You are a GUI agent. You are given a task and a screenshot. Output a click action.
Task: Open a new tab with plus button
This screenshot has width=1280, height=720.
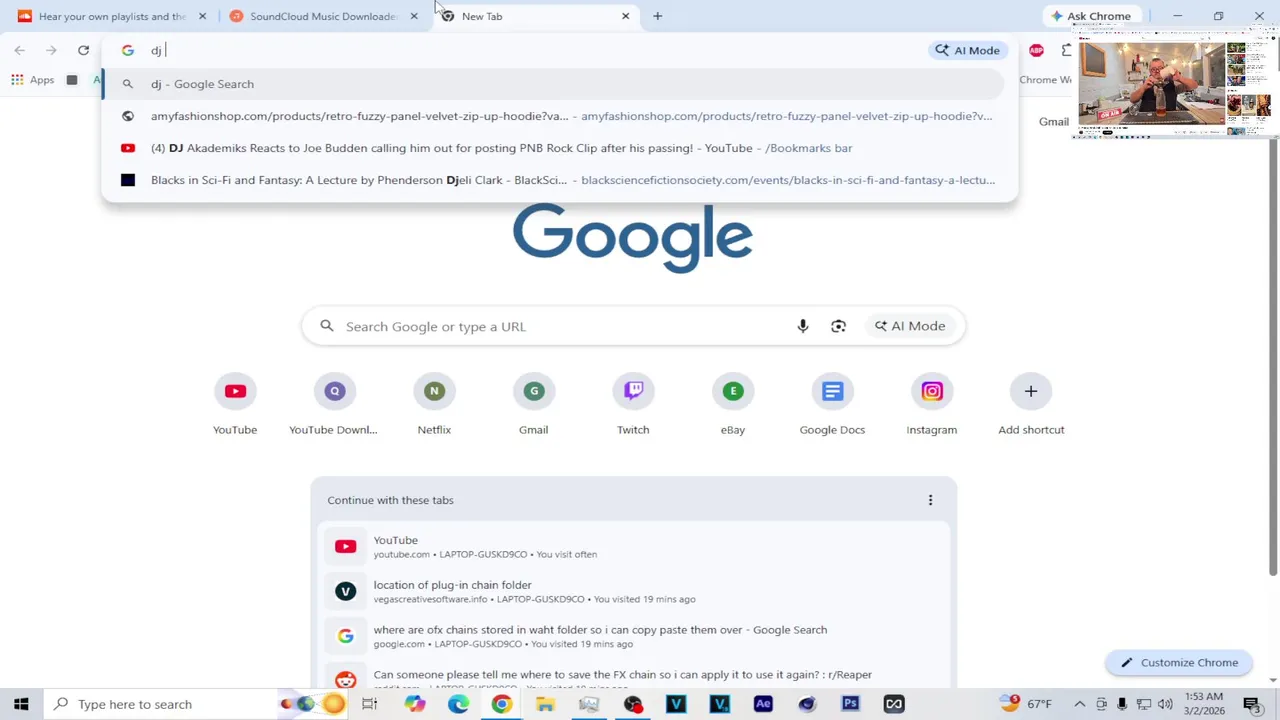[657, 16]
